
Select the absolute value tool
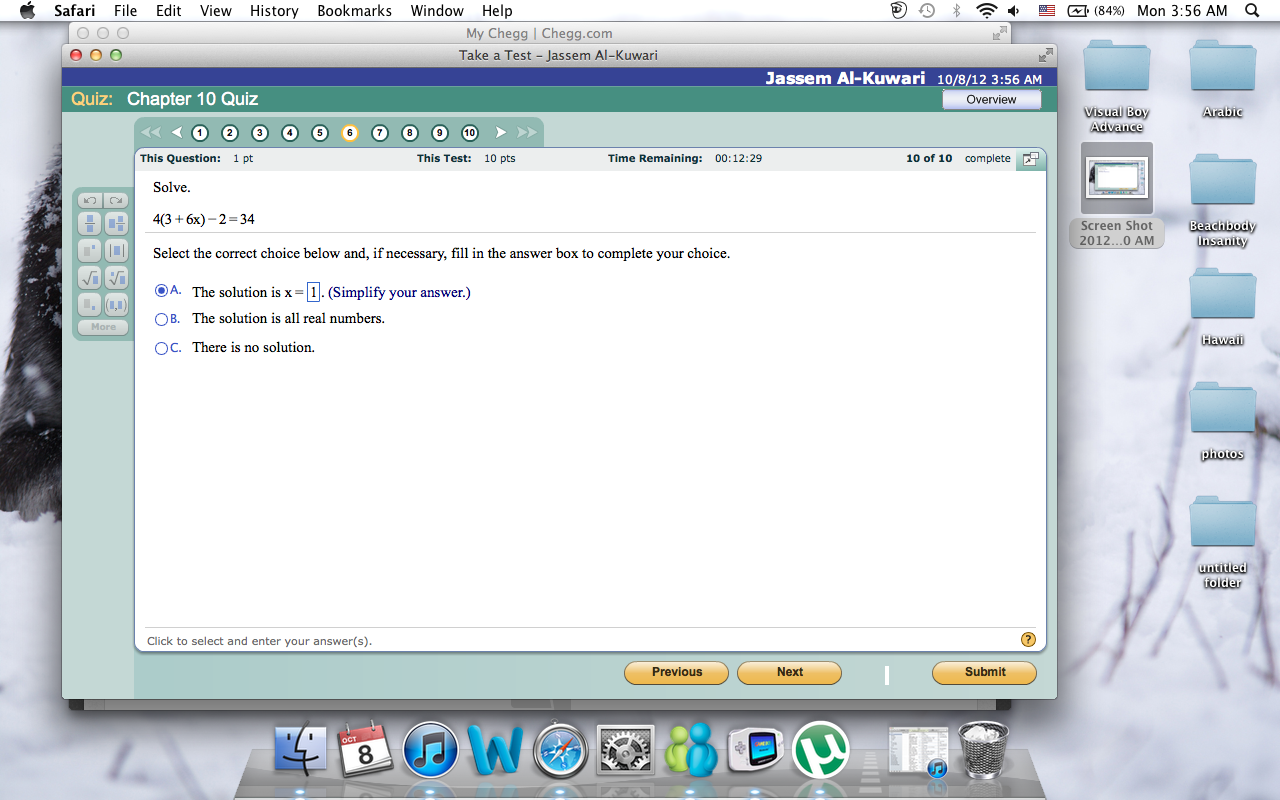pos(117,250)
